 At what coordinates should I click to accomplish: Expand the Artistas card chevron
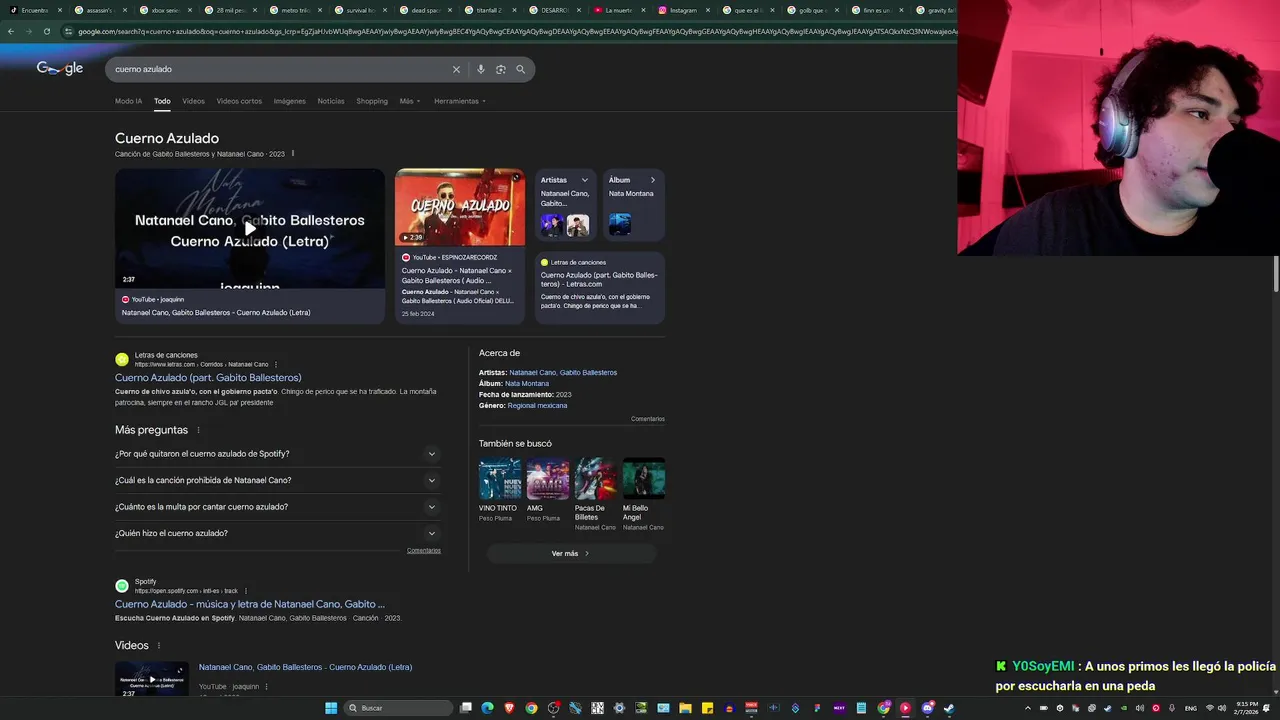585,180
